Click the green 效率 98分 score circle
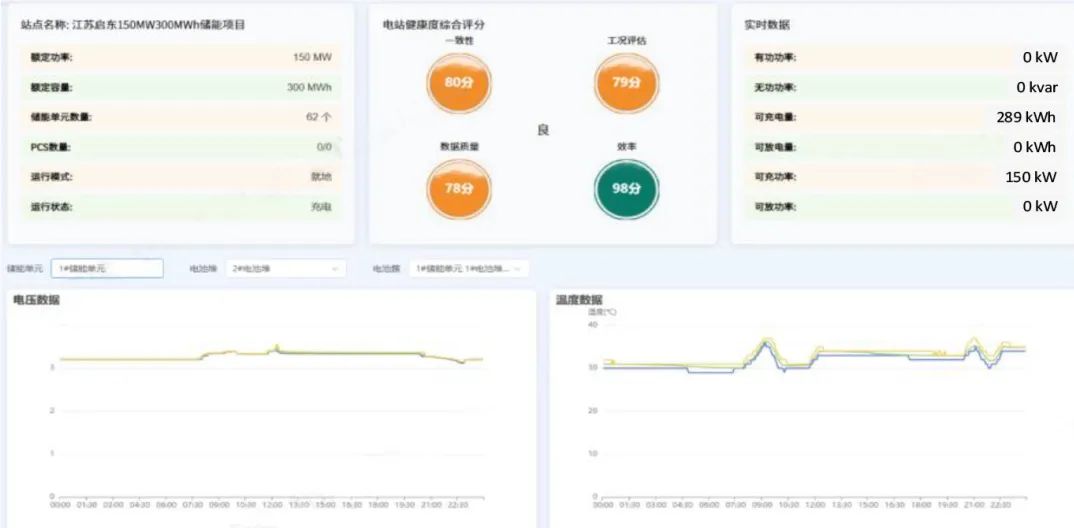The height and width of the screenshot is (528, 1074). (626, 188)
